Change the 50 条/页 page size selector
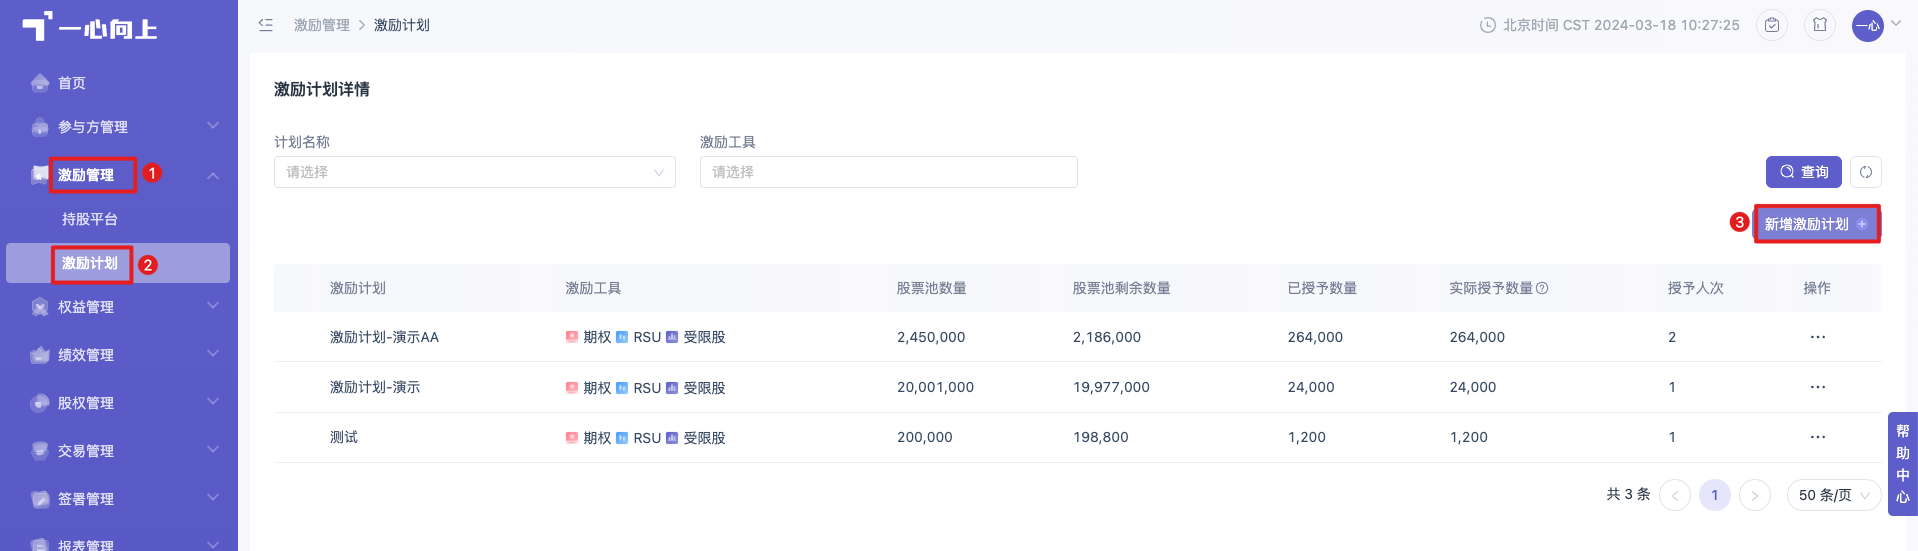Viewport: 1918px width, 551px height. (1834, 495)
